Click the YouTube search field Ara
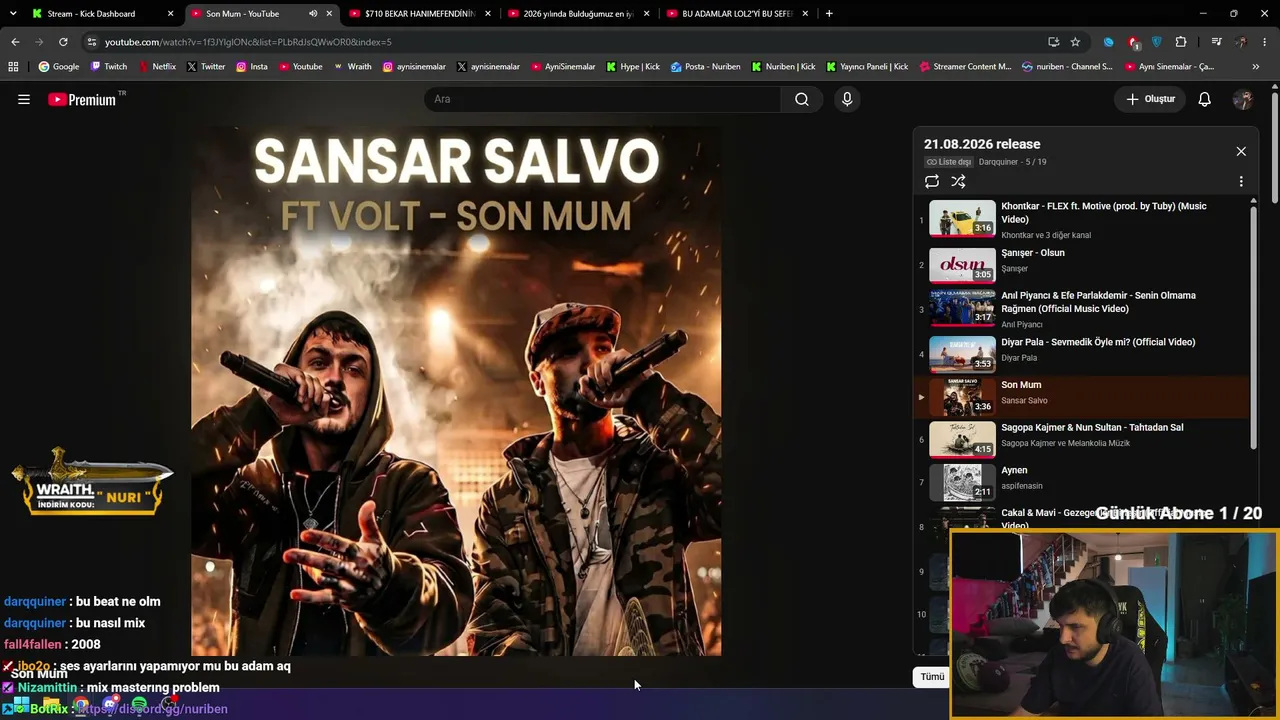The width and height of the screenshot is (1280, 720). pyautogui.click(x=603, y=99)
